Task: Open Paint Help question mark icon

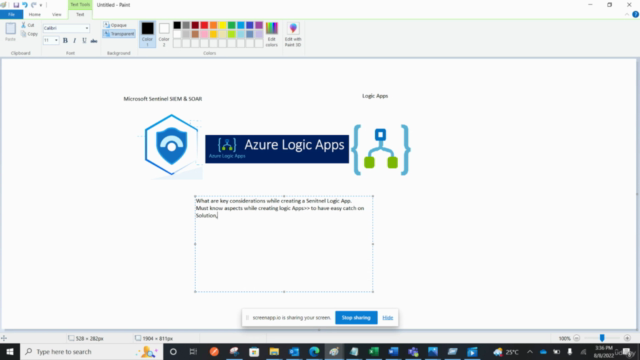Action: coord(636,14)
